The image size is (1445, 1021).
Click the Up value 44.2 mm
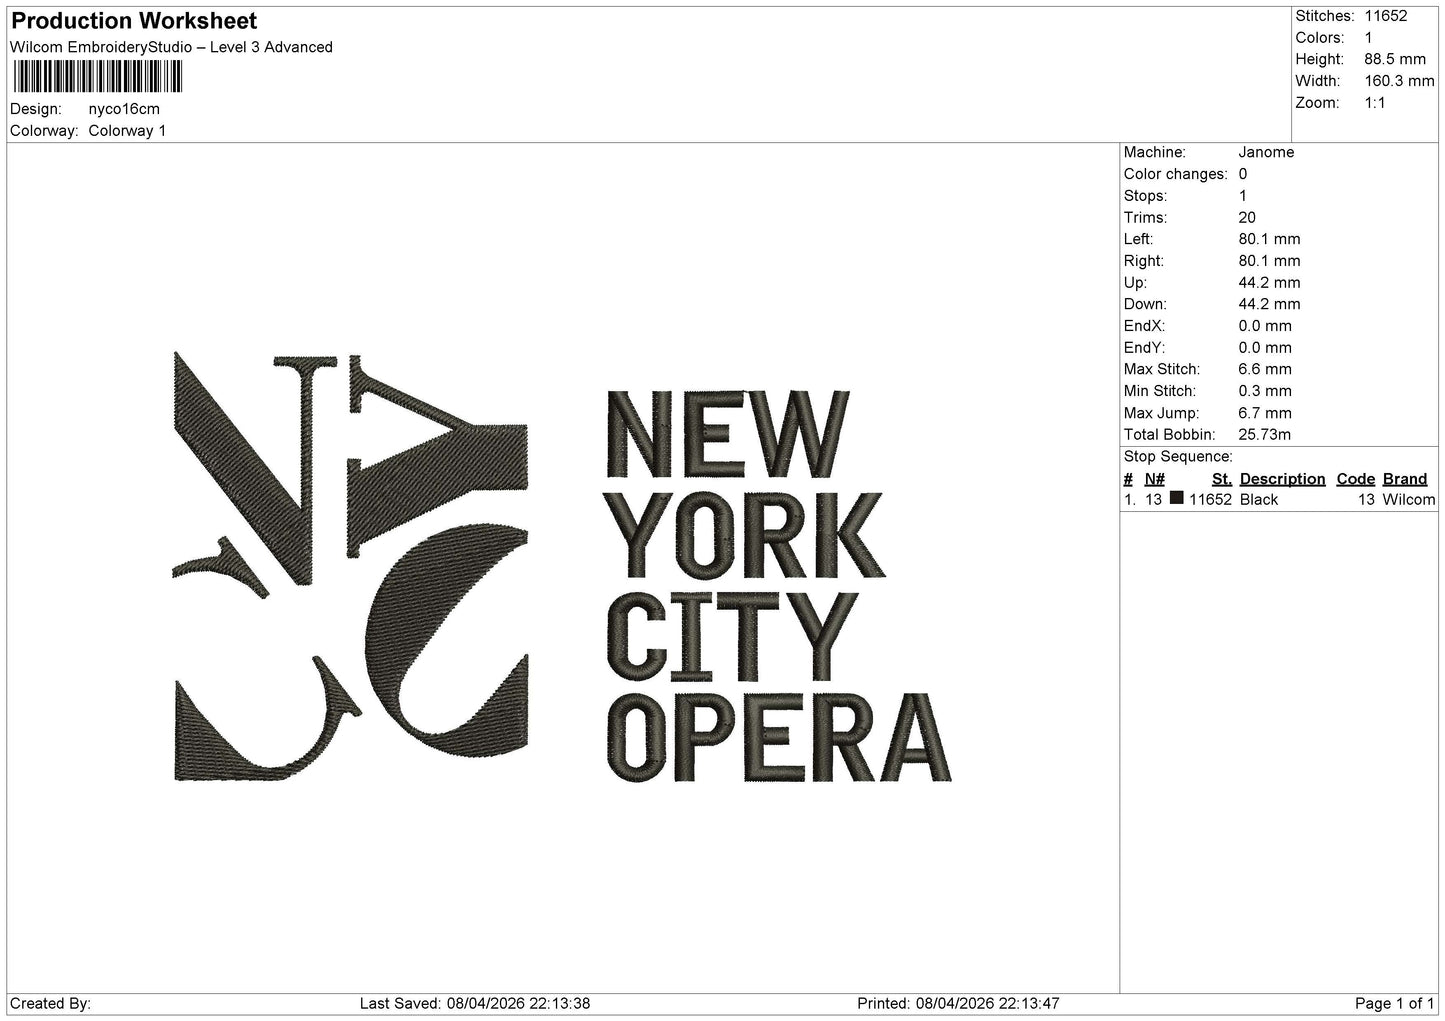(1269, 283)
